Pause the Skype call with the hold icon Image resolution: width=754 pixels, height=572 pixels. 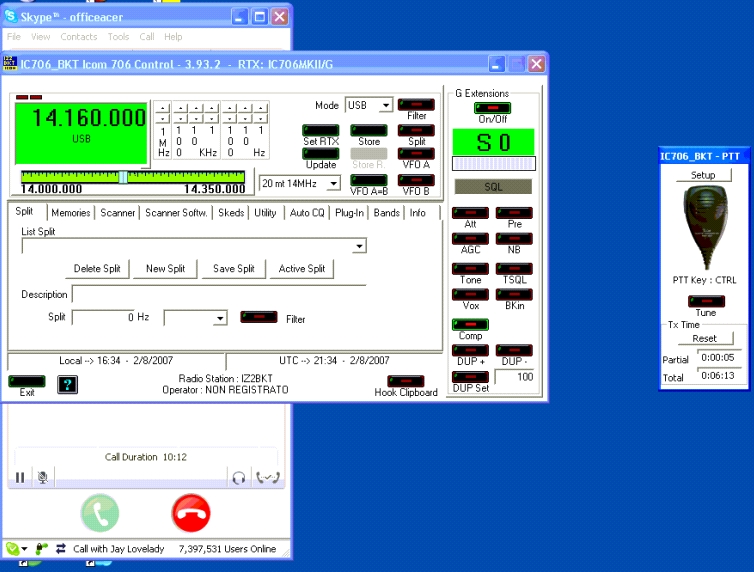20,477
